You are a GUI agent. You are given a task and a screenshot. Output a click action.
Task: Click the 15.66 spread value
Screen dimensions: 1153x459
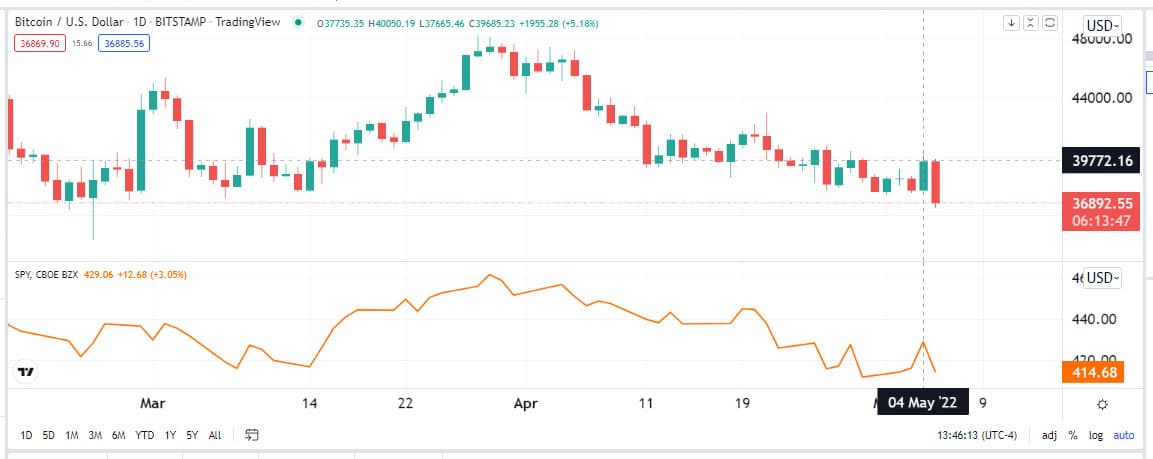(x=82, y=44)
